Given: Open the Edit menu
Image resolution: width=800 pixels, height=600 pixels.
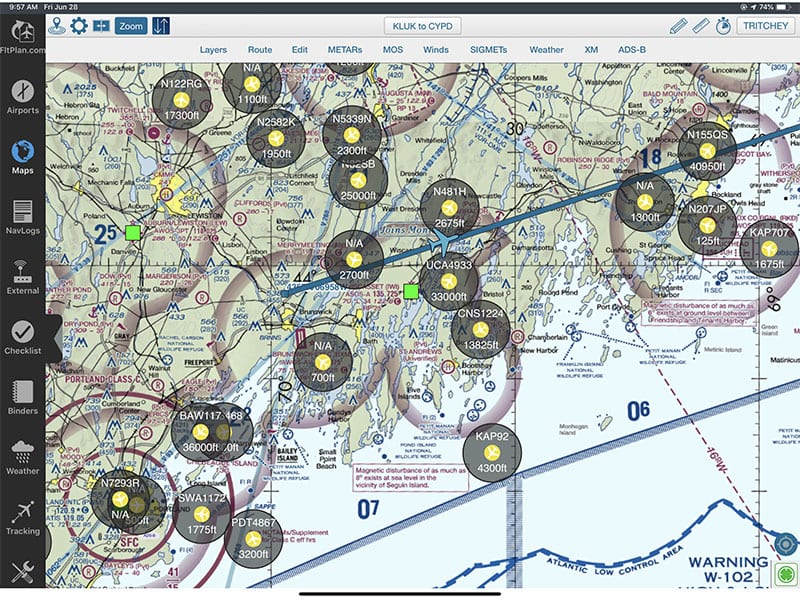Looking at the screenshot, I should [299, 49].
